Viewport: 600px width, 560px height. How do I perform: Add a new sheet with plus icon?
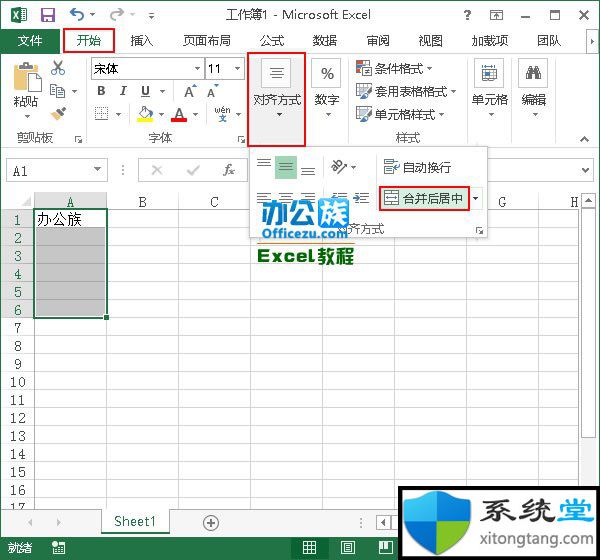click(x=211, y=522)
